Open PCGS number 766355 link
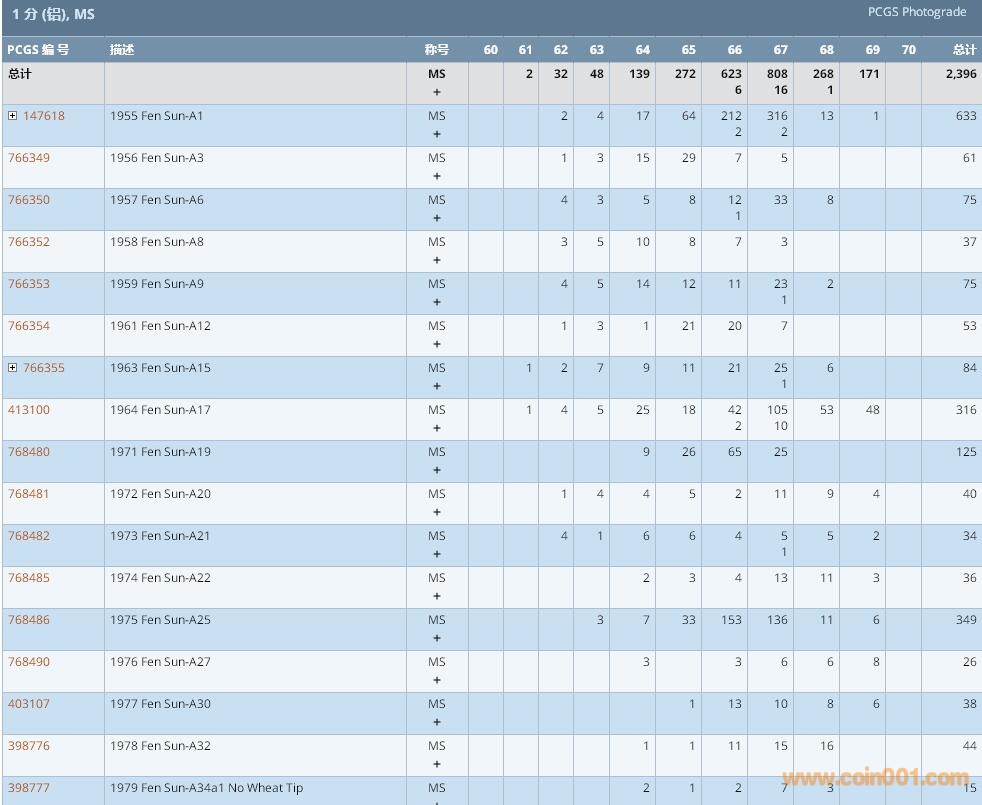Viewport: 982px width, 805px height. [x=44, y=368]
